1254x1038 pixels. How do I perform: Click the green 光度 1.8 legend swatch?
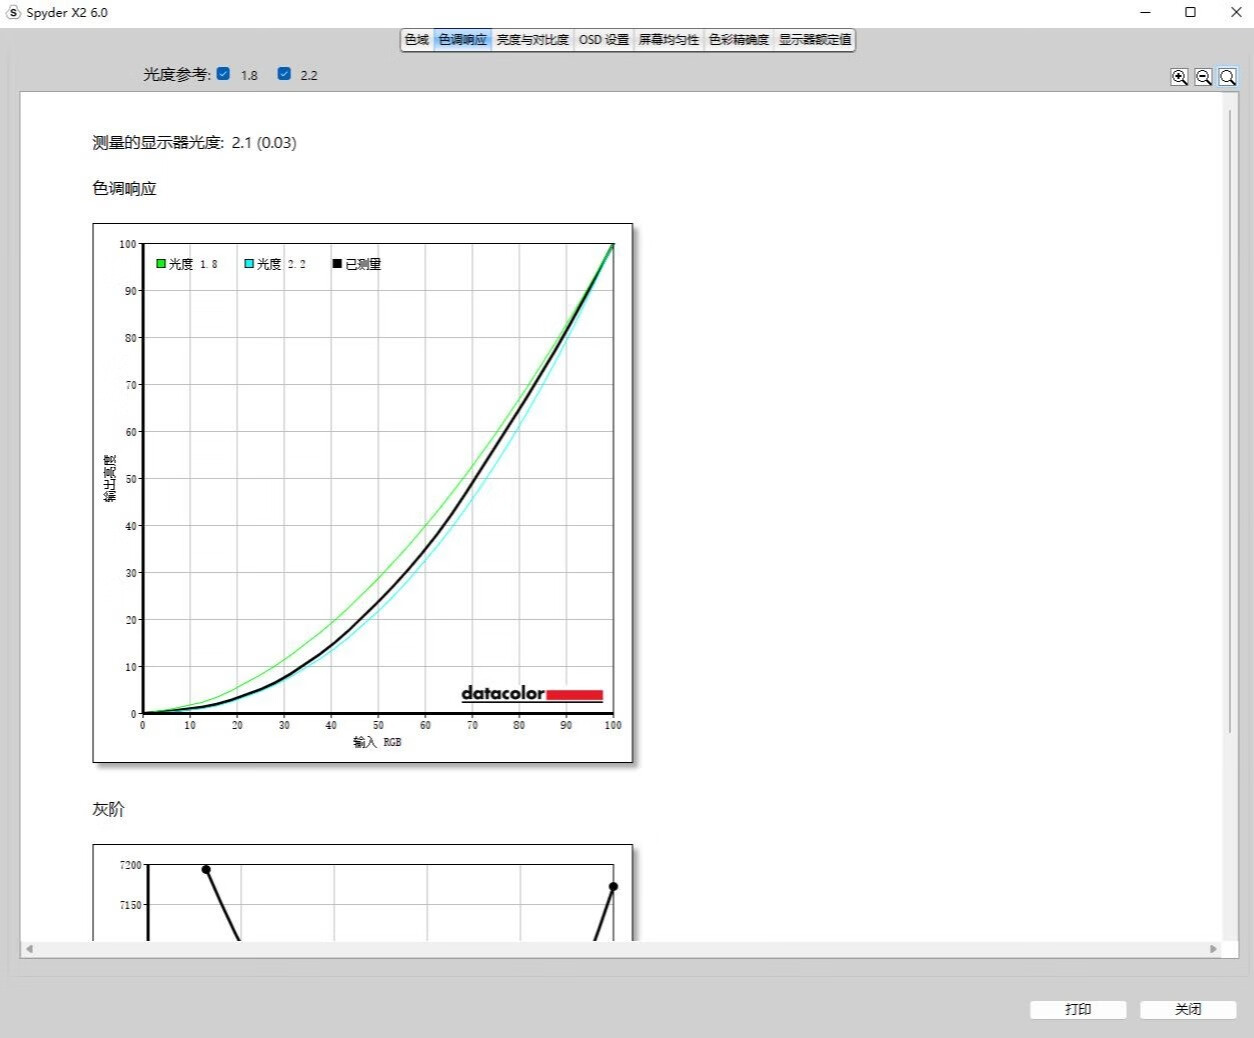(161, 264)
